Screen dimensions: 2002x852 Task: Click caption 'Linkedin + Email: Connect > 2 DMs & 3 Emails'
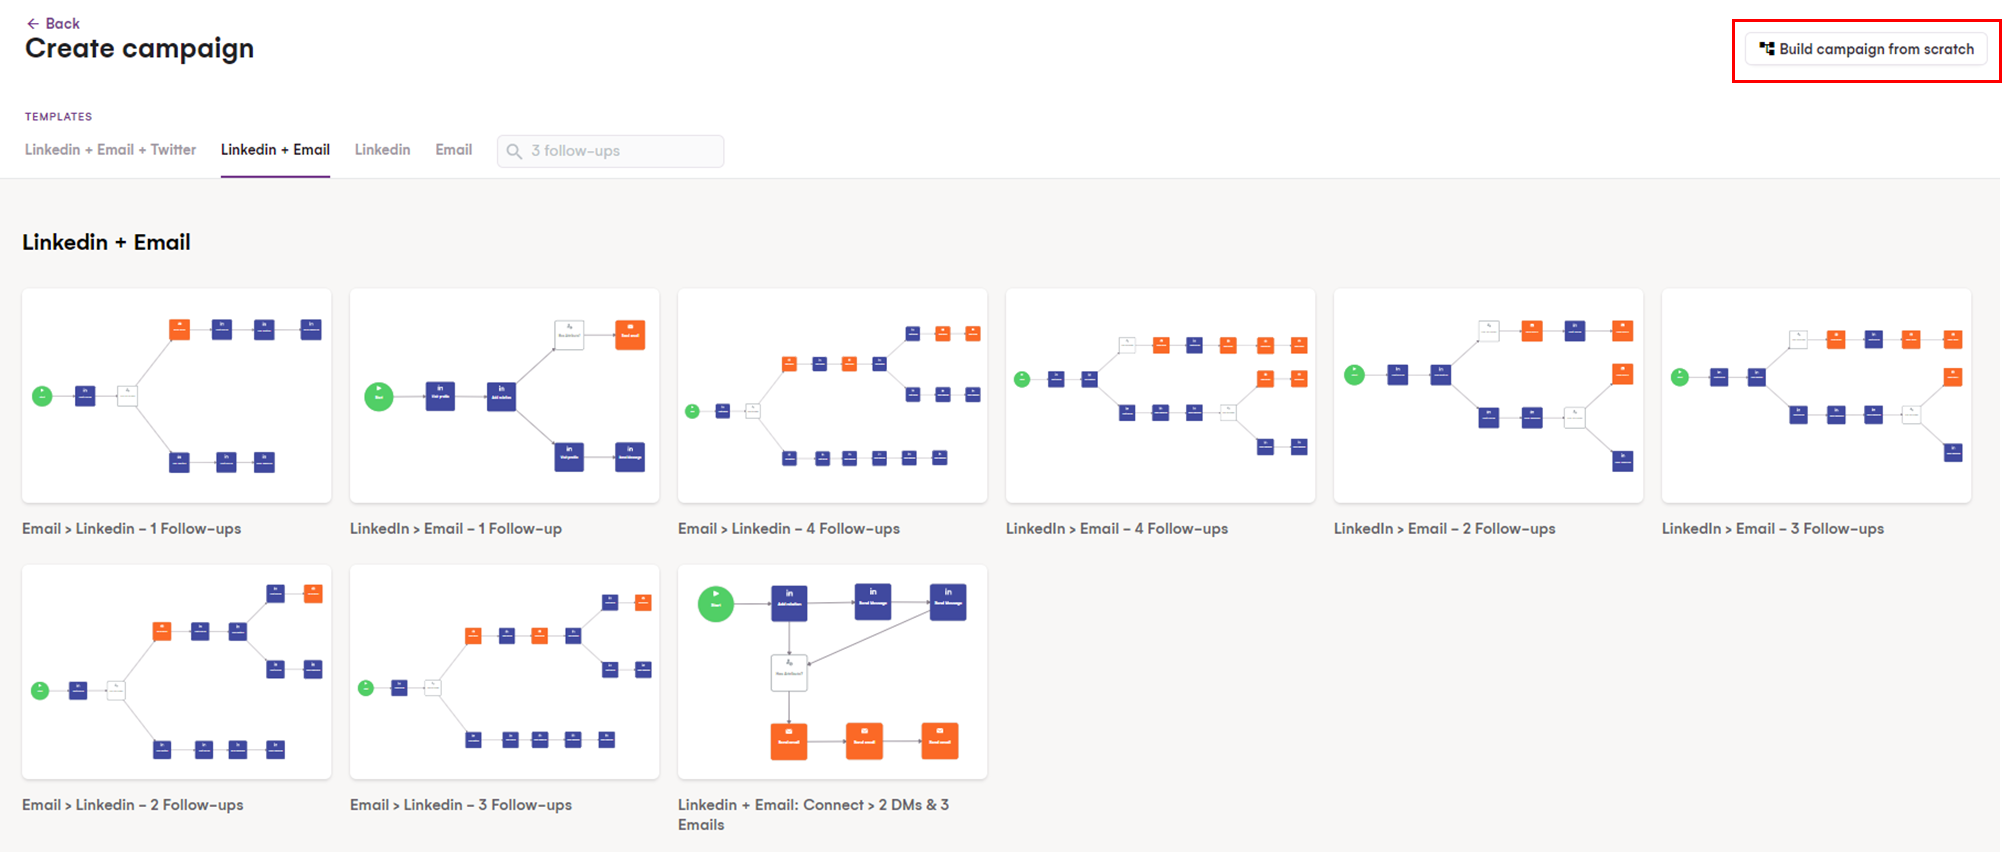pos(814,815)
